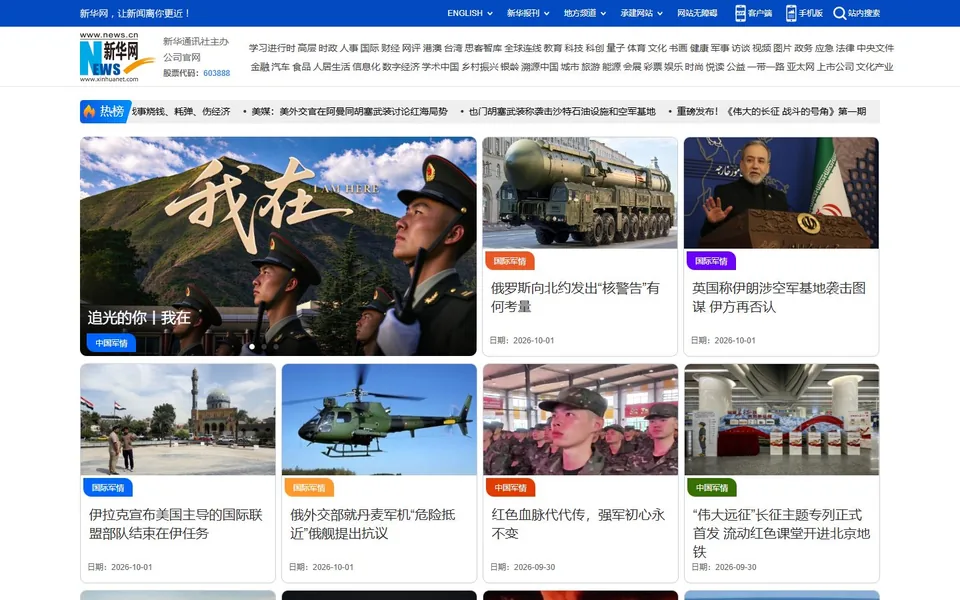Select the 全球连线 navigation link
This screenshot has height=600, width=960.
pos(523,48)
